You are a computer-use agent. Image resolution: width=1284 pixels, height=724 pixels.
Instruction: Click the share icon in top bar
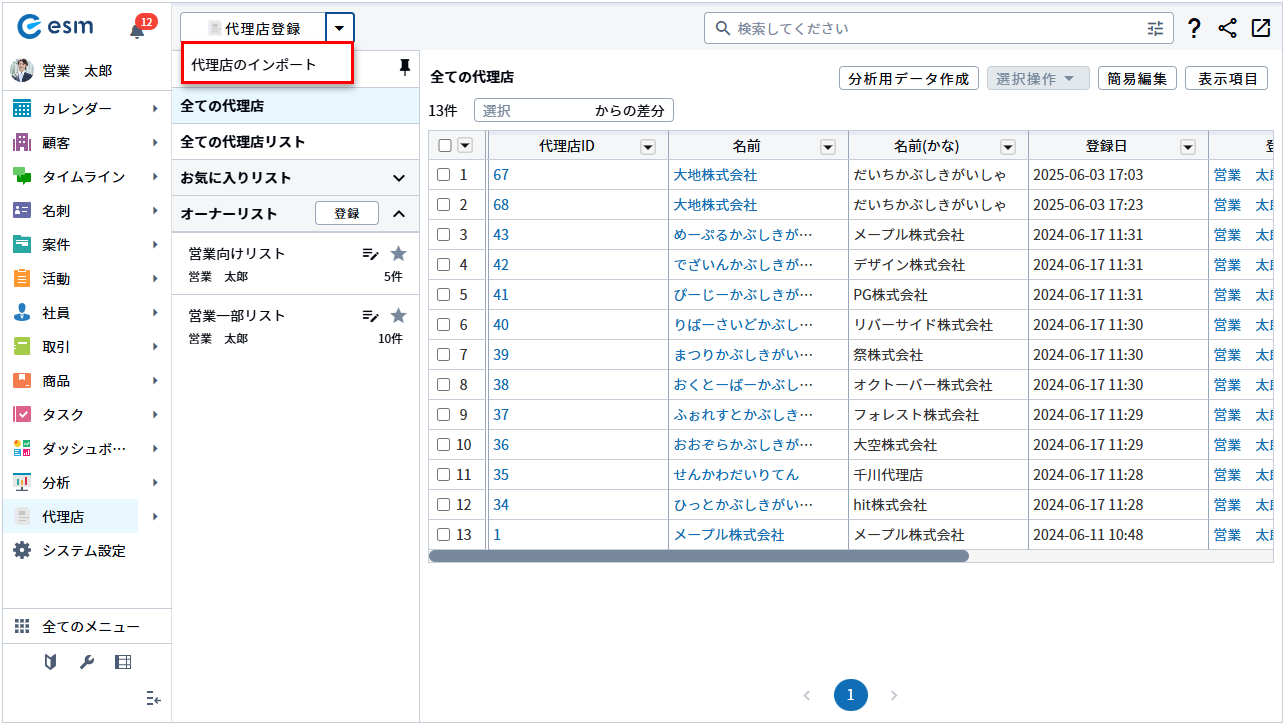point(1227,29)
